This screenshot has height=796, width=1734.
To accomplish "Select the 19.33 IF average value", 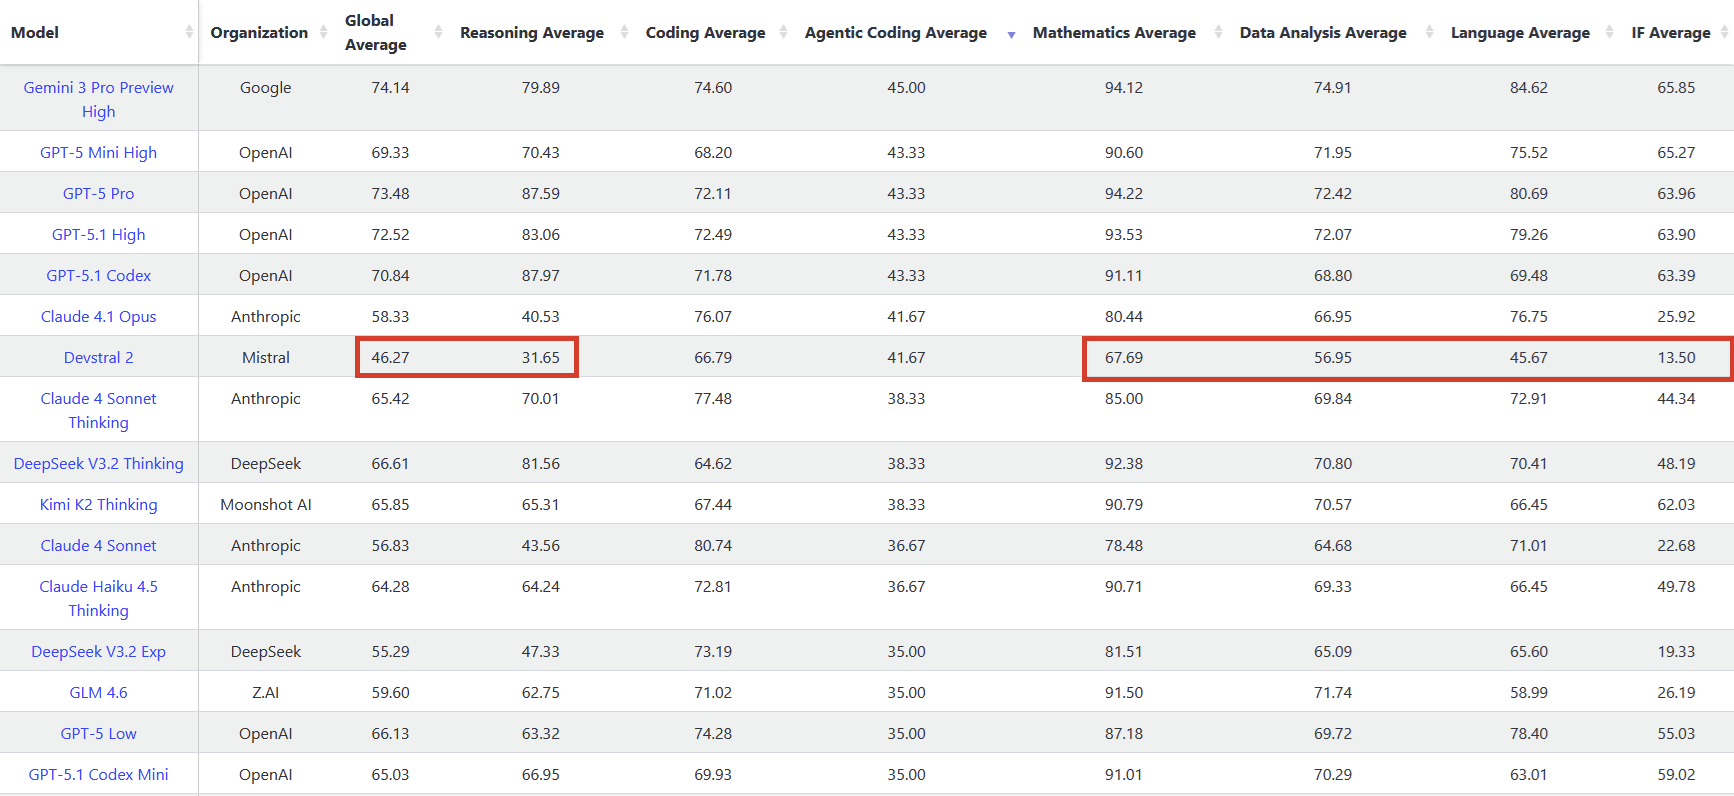I will coord(1676,651).
